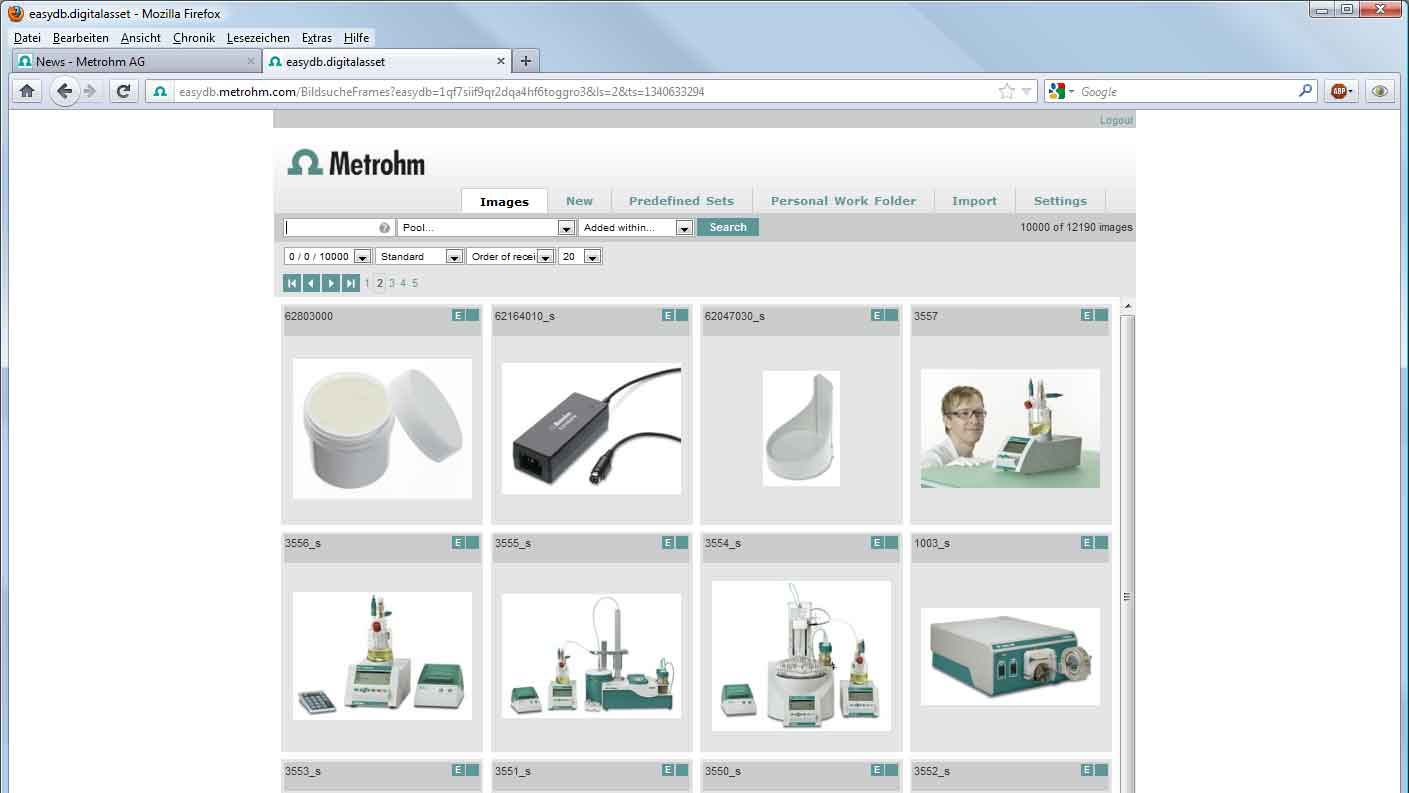
Task: Click the search text input field
Action: (338, 228)
